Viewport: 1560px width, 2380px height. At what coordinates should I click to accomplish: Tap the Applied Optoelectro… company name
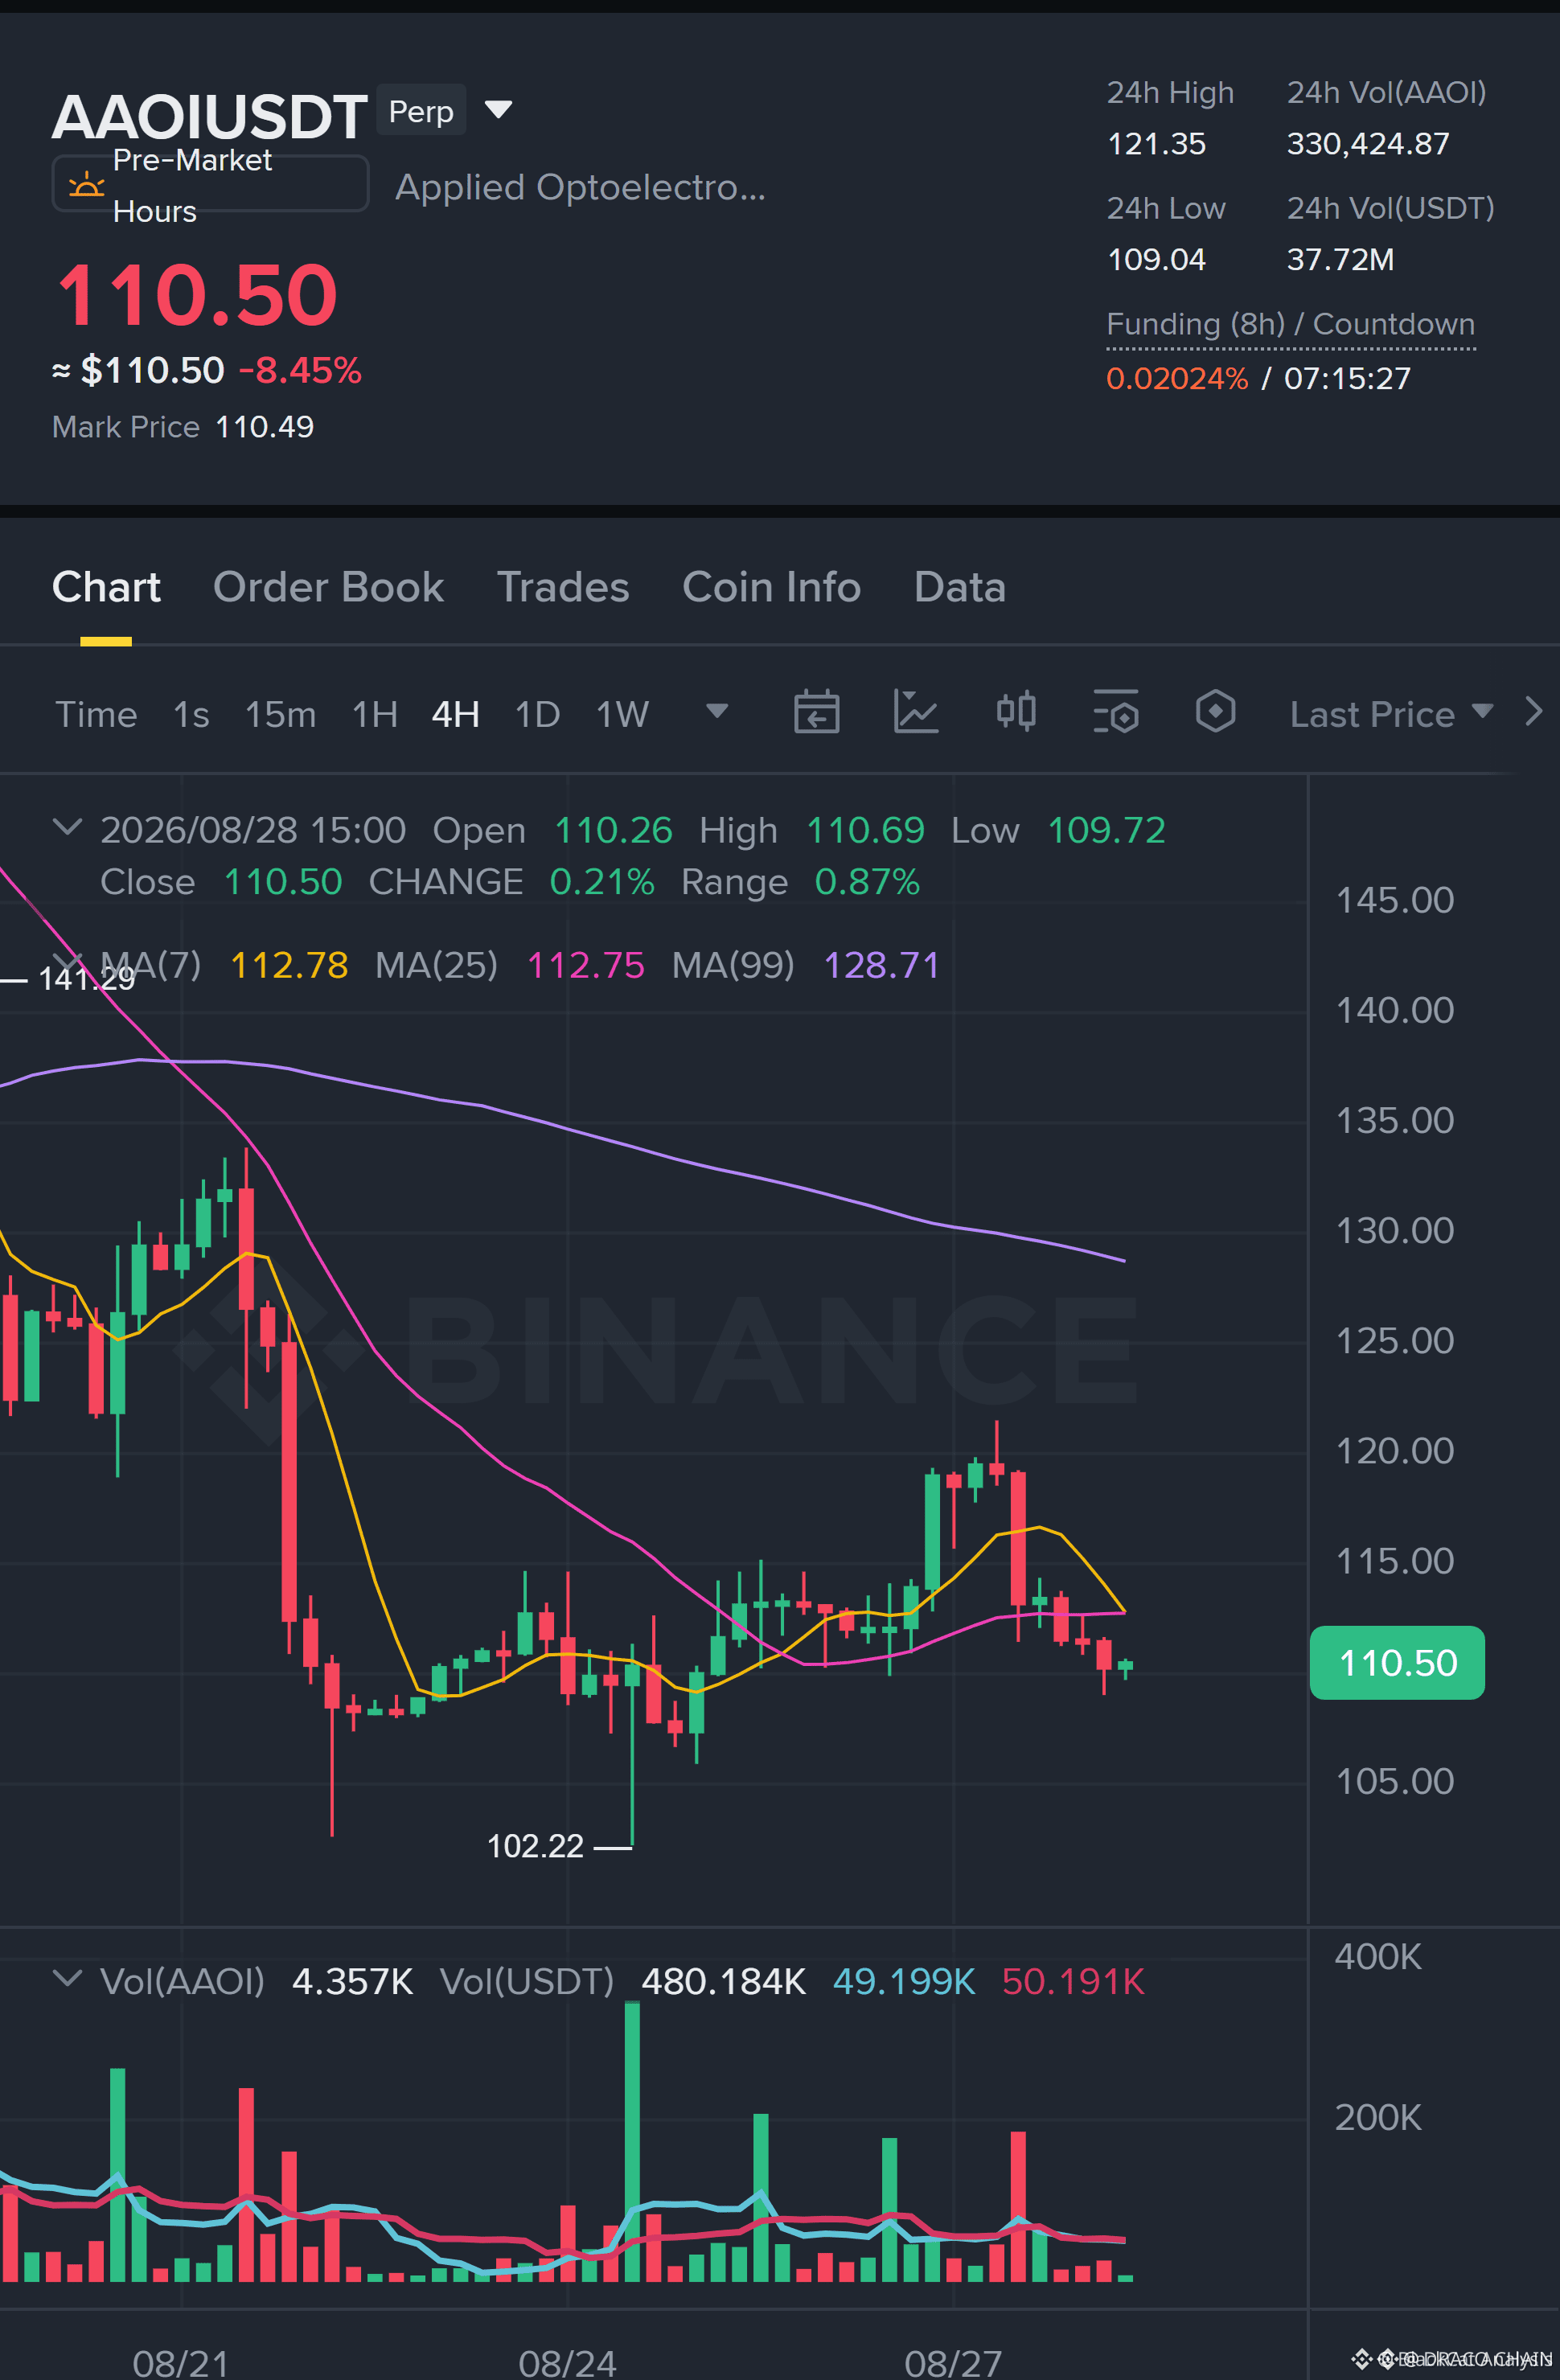(580, 187)
